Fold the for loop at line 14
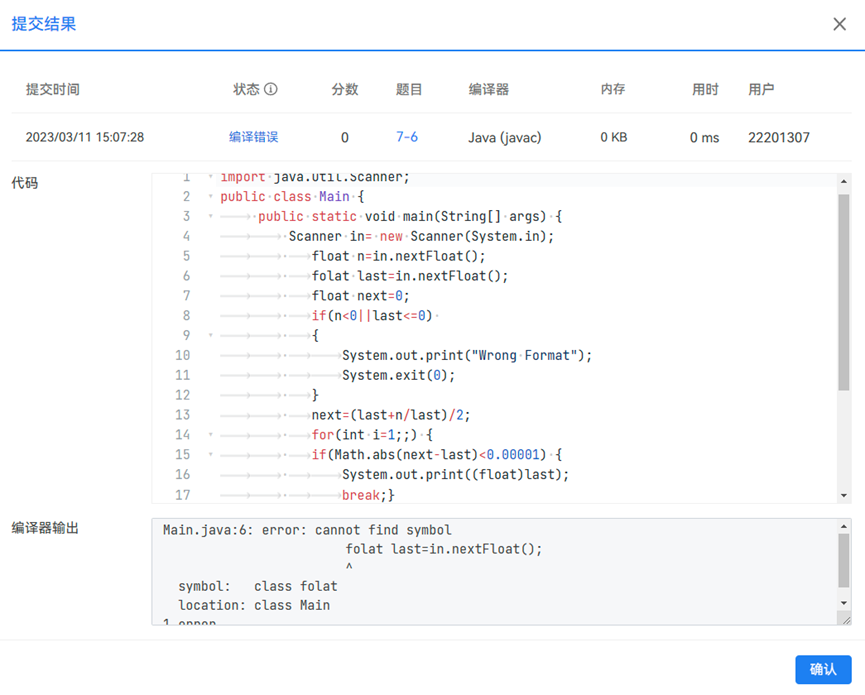This screenshot has width=865, height=695. (x=210, y=434)
